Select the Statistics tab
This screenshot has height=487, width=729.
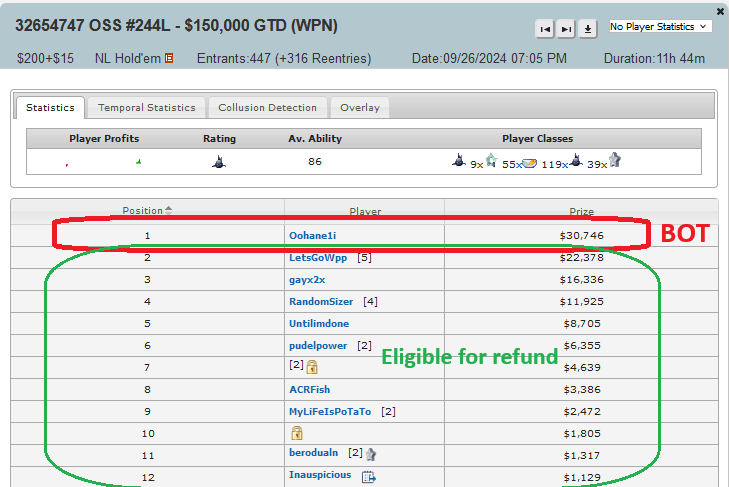50,107
